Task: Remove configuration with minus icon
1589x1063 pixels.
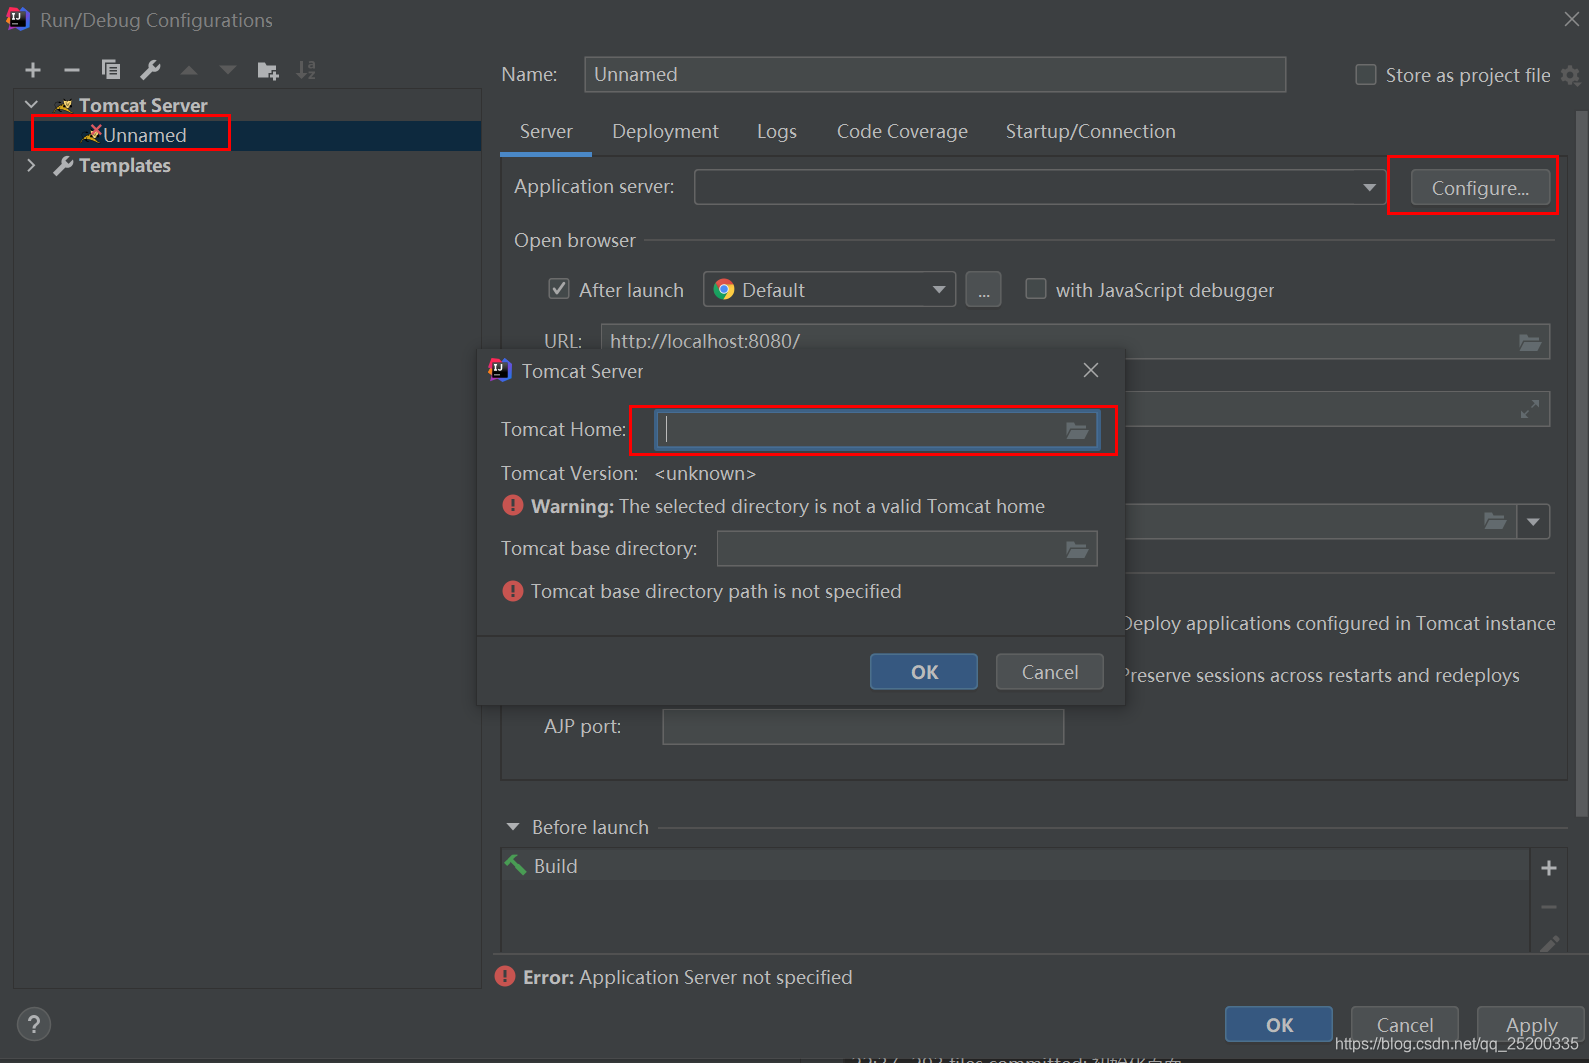Action: coord(72,70)
